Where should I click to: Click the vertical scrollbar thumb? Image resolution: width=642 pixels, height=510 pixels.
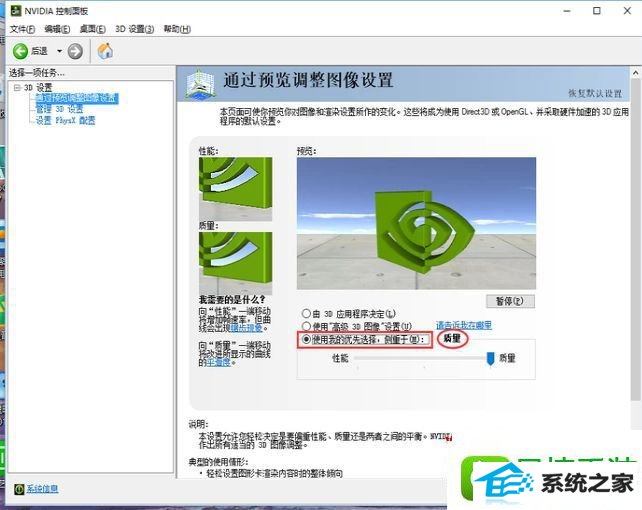click(635, 239)
